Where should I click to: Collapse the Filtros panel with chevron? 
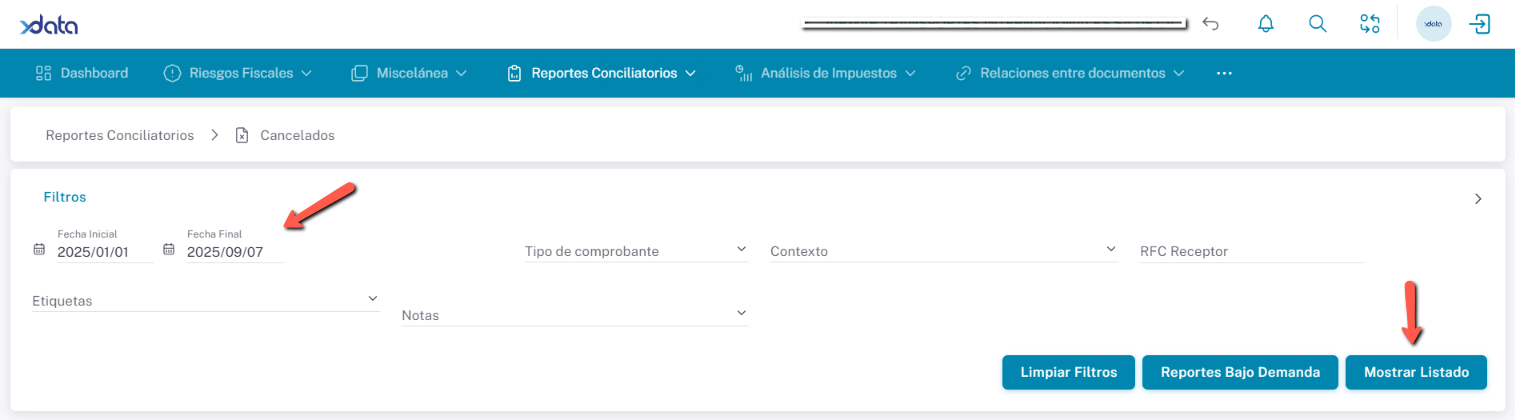(x=1478, y=198)
